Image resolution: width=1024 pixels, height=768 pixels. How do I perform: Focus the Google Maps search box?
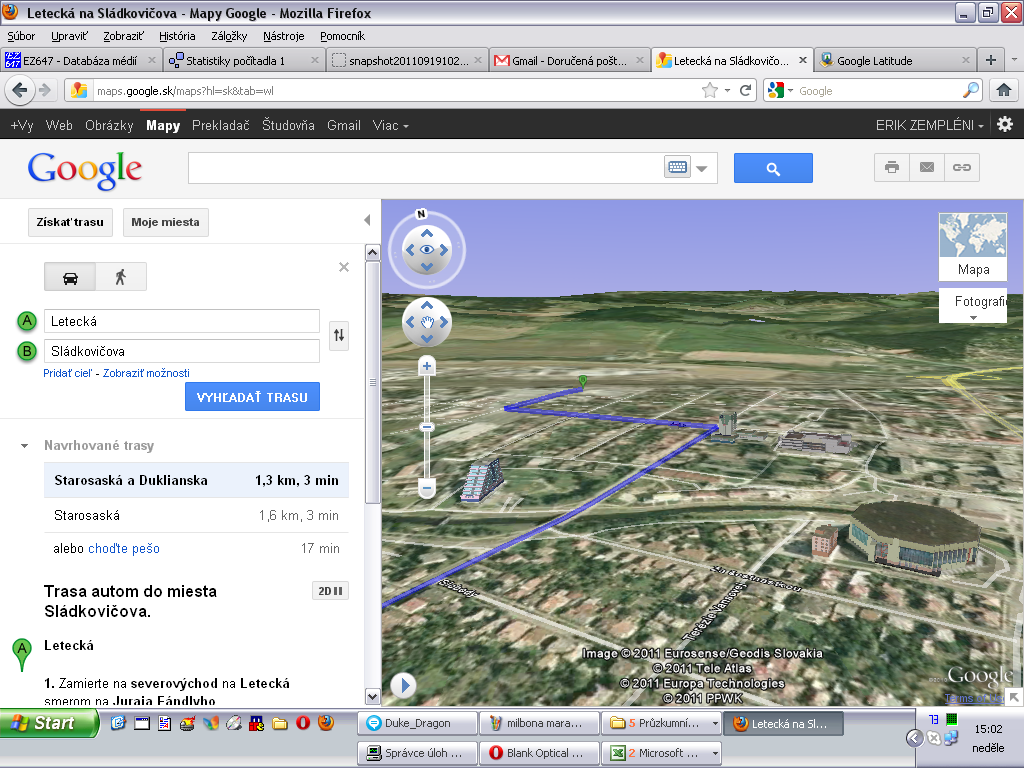click(x=426, y=168)
